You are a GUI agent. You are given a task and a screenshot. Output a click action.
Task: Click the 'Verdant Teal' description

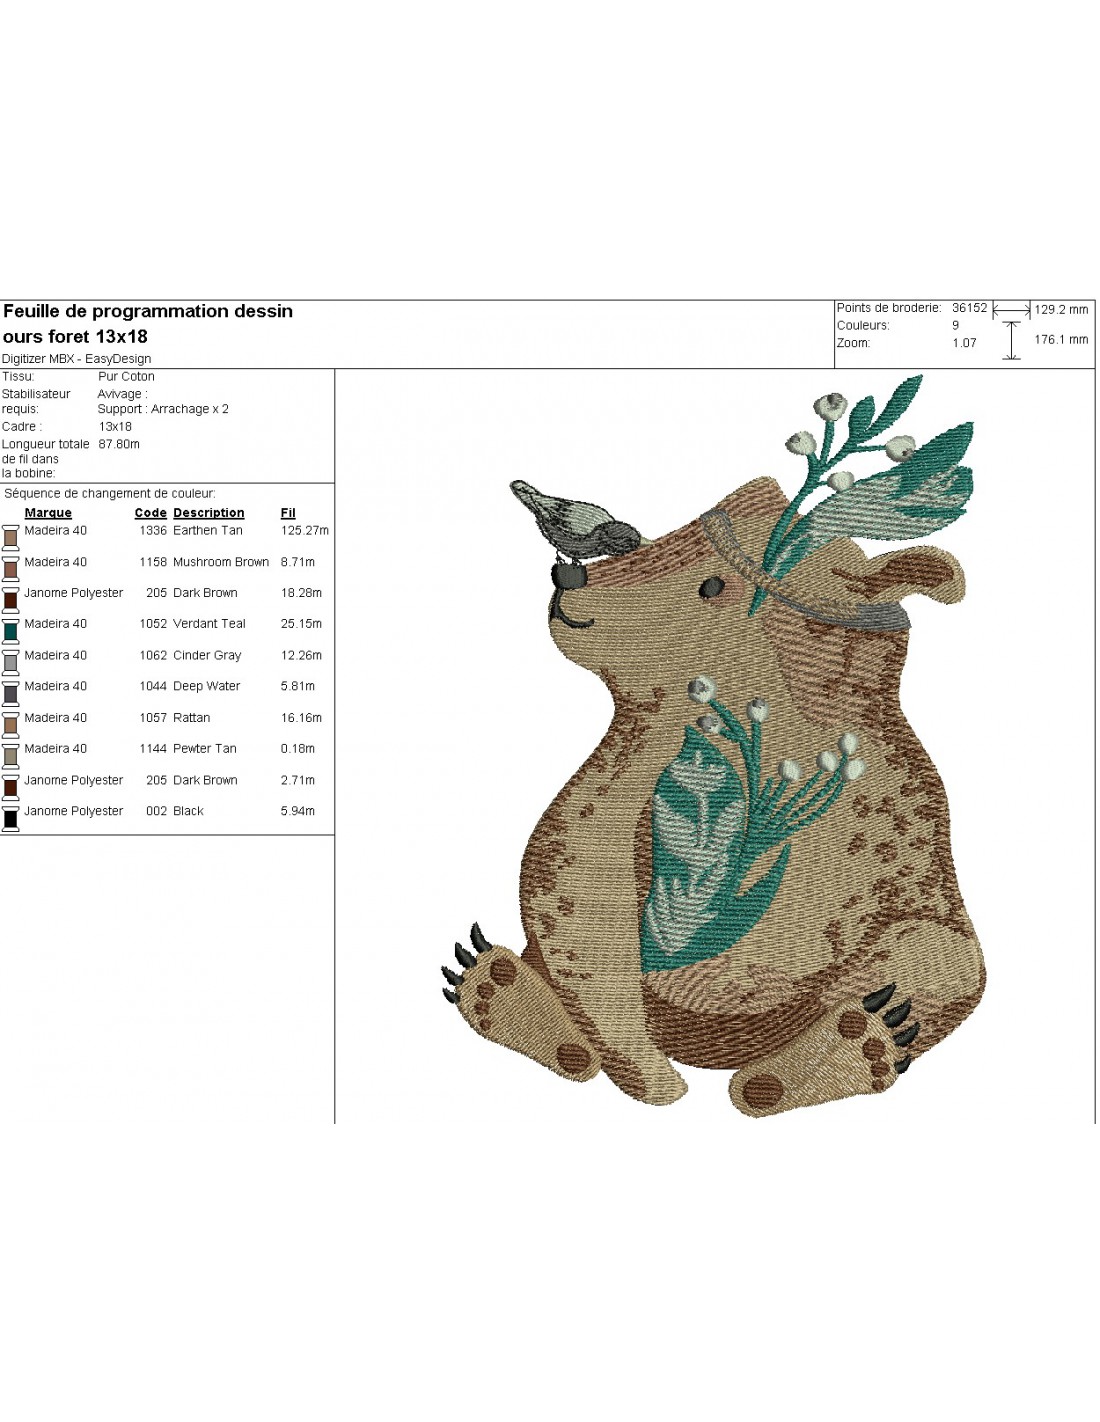point(209,624)
